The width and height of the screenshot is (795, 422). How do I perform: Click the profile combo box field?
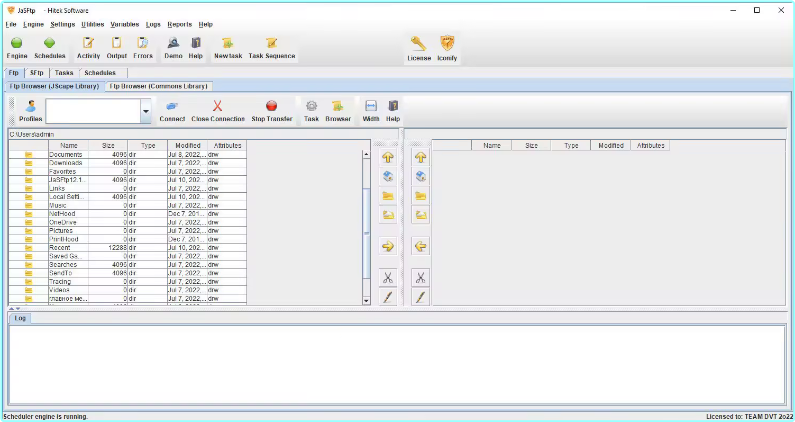pos(93,111)
